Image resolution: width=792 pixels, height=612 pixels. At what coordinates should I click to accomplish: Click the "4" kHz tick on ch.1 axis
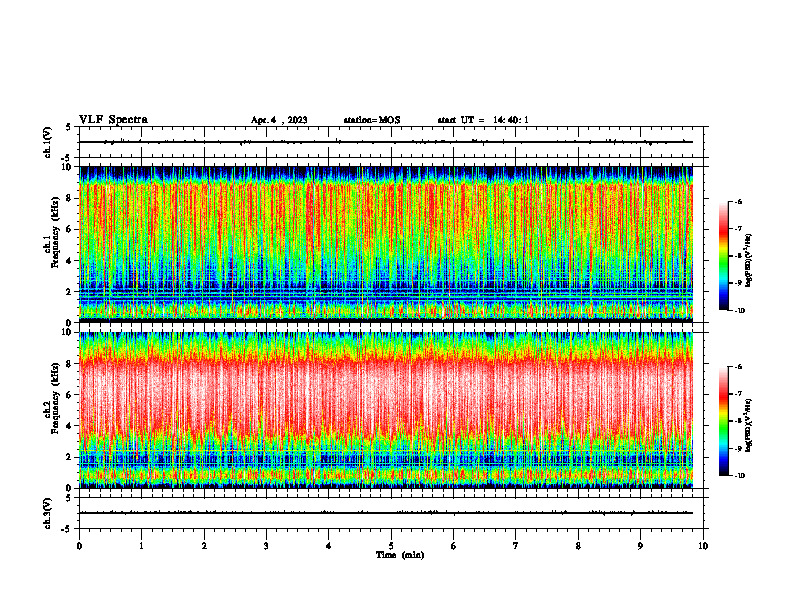coord(70,261)
